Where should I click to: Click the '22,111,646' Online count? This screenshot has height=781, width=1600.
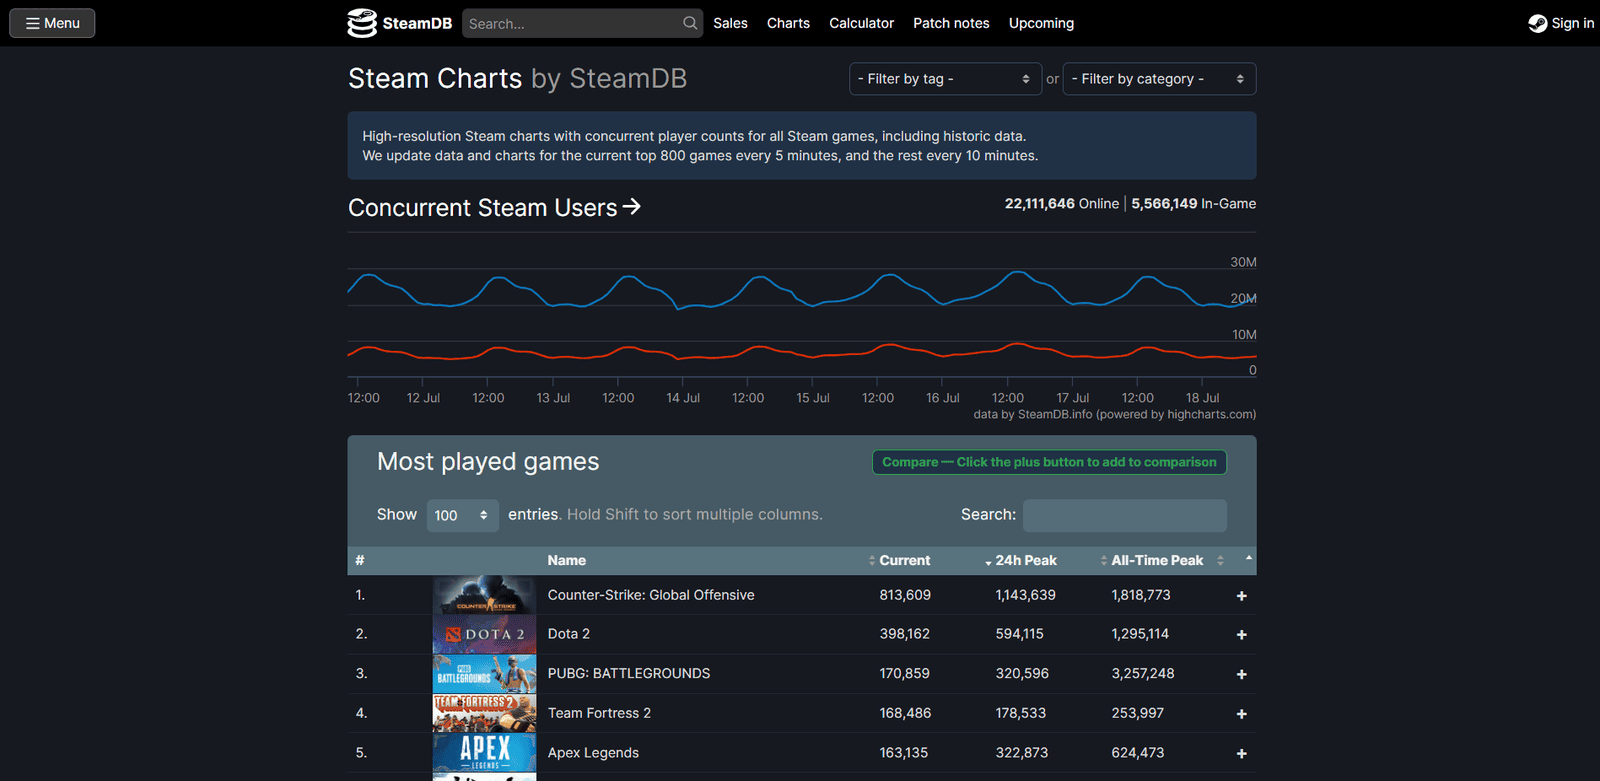[1040, 204]
